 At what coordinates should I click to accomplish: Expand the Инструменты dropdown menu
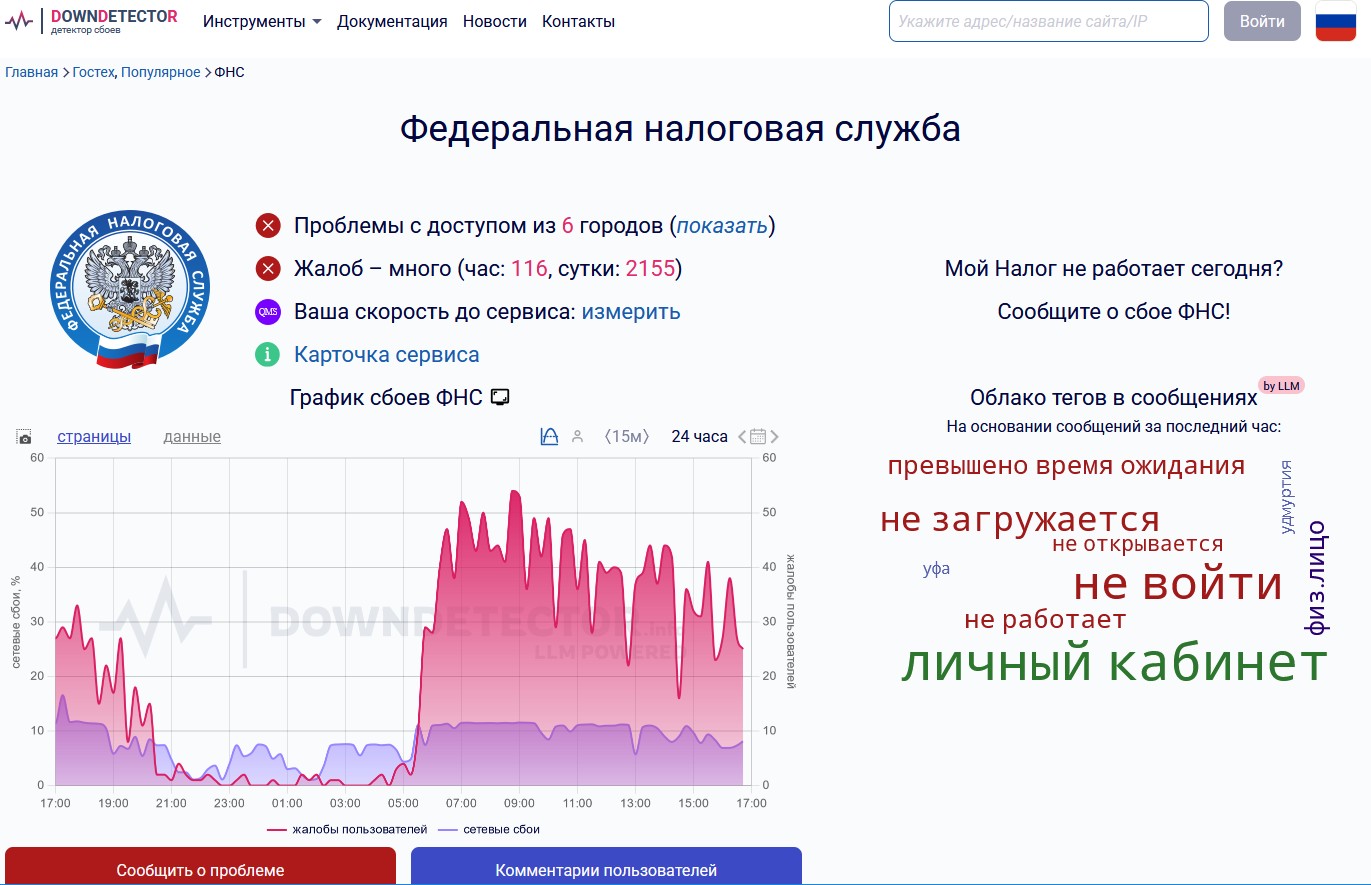point(262,21)
